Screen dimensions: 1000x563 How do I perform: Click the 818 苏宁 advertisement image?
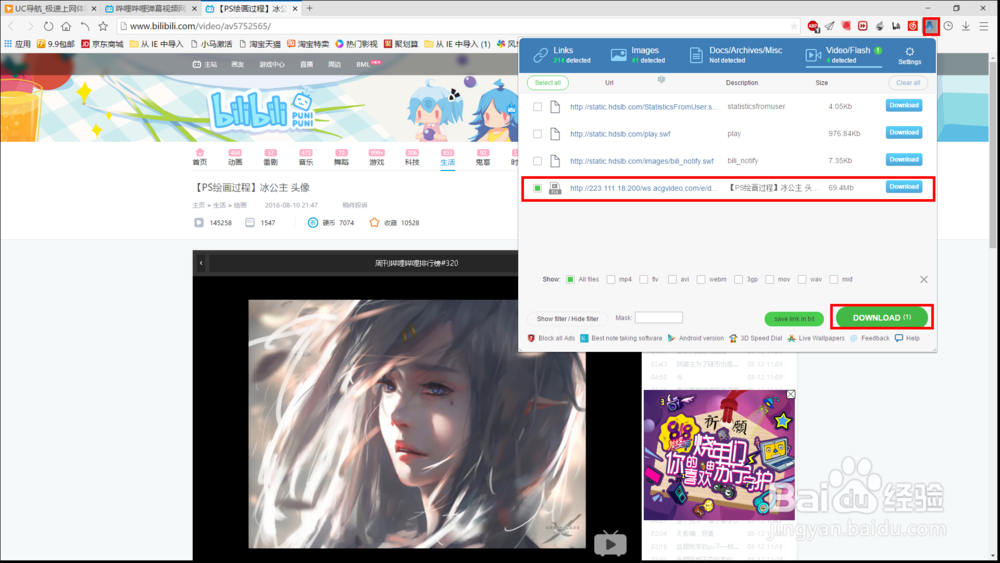pos(719,455)
